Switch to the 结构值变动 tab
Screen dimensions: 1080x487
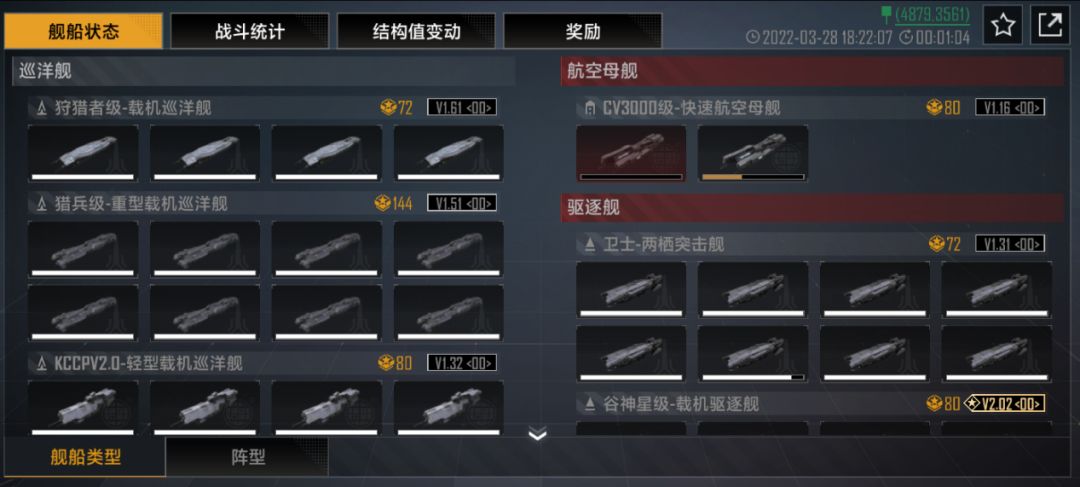click(x=416, y=31)
